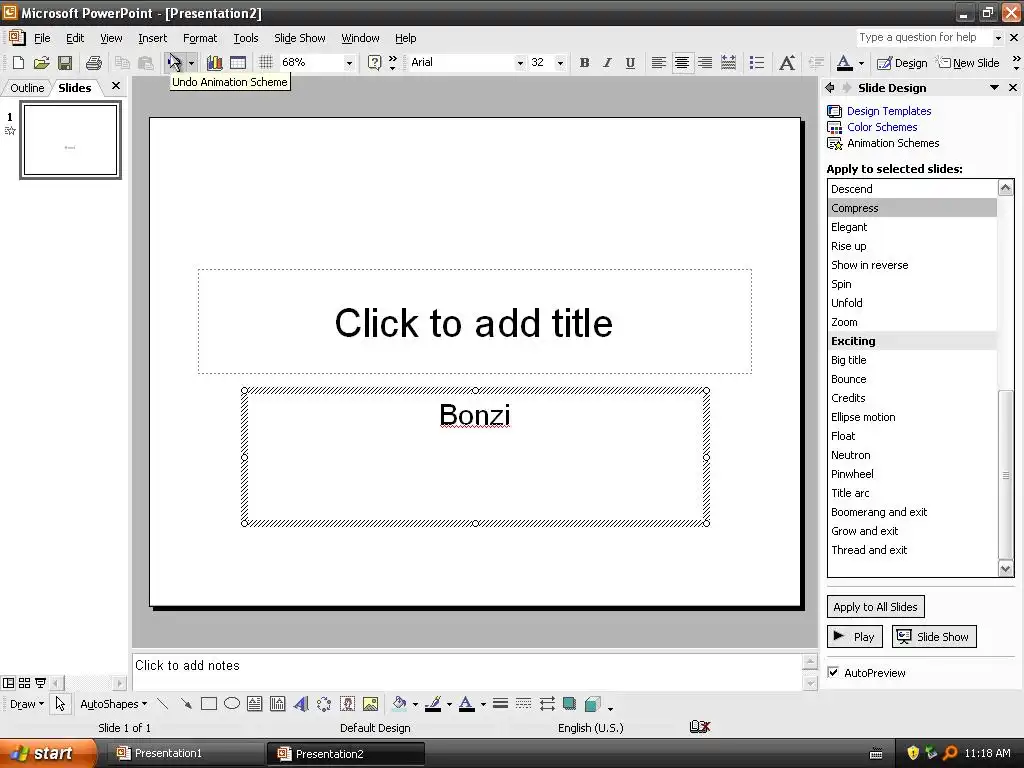Click the New Slide button
This screenshot has width=1024, height=768.
click(968, 63)
